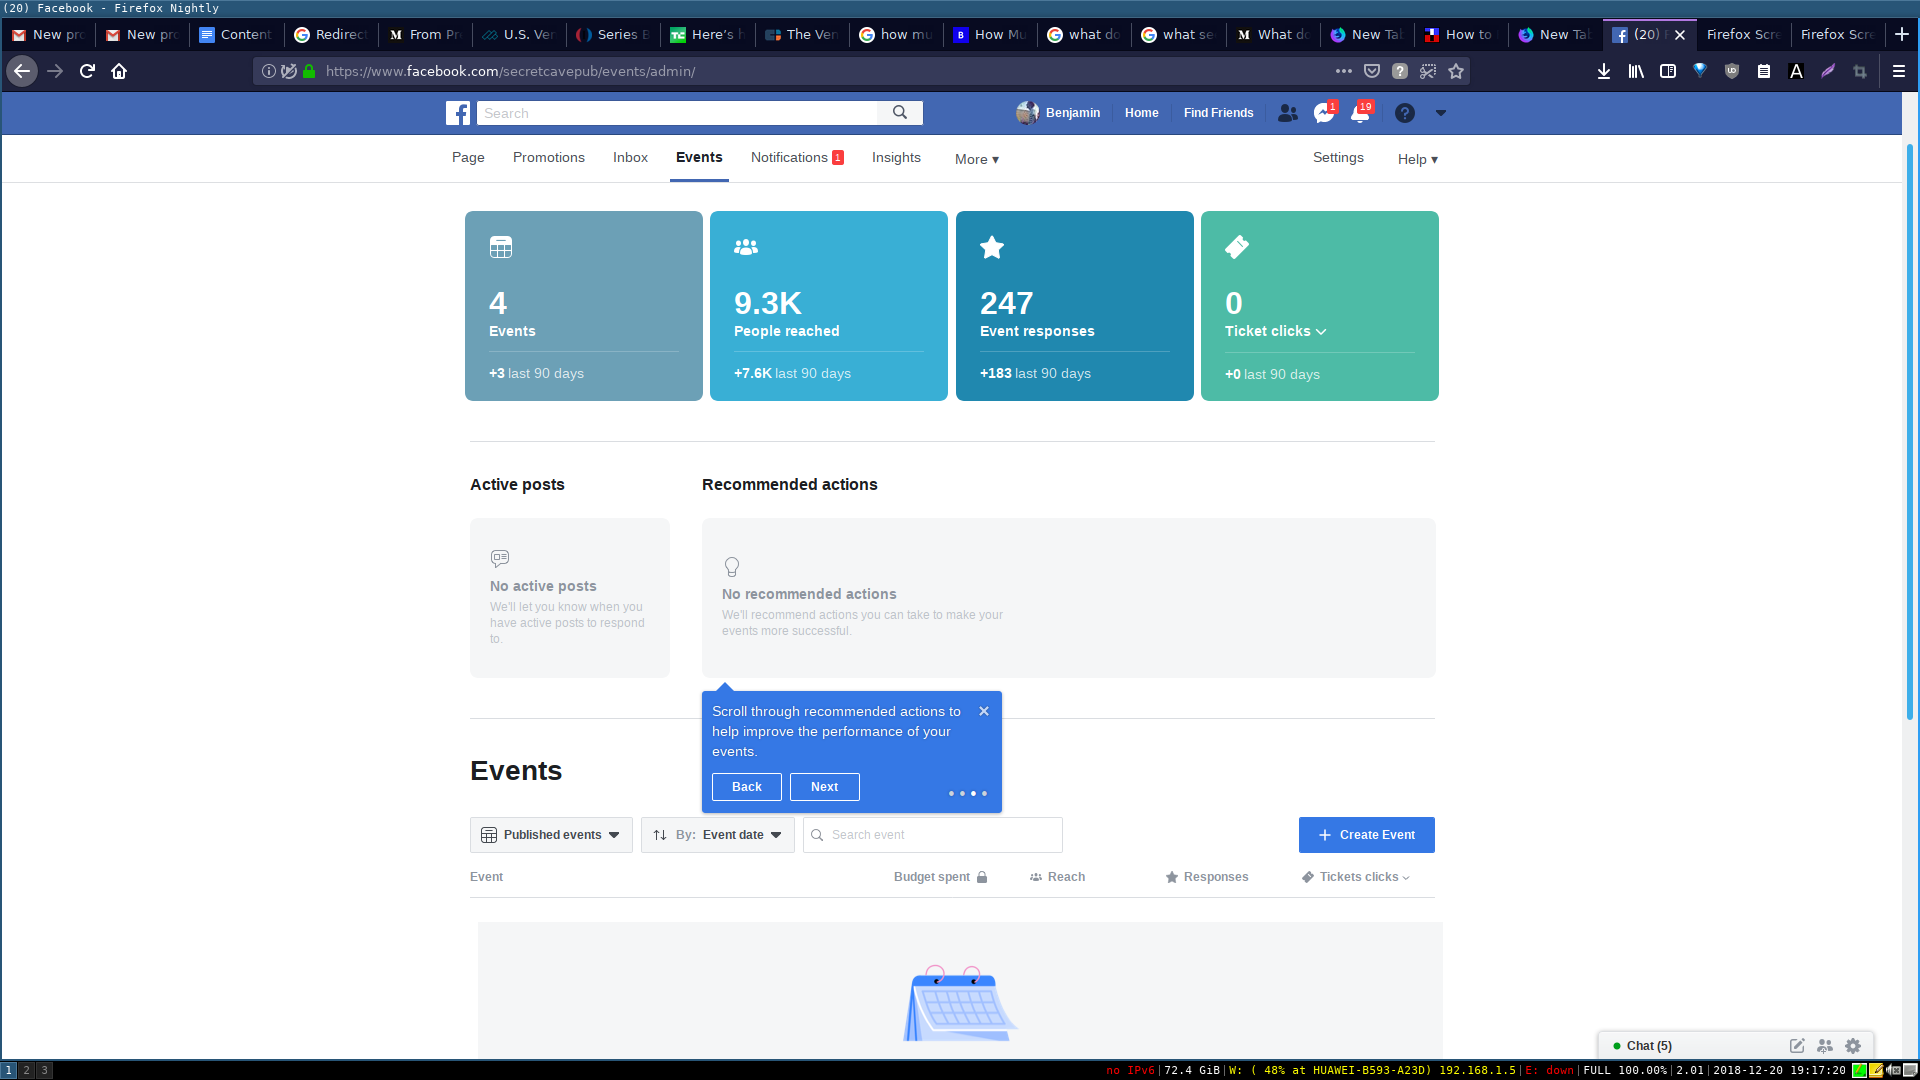Open page Settings link
This screenshot has width=1920, height=1080.
click(1338, 158)
